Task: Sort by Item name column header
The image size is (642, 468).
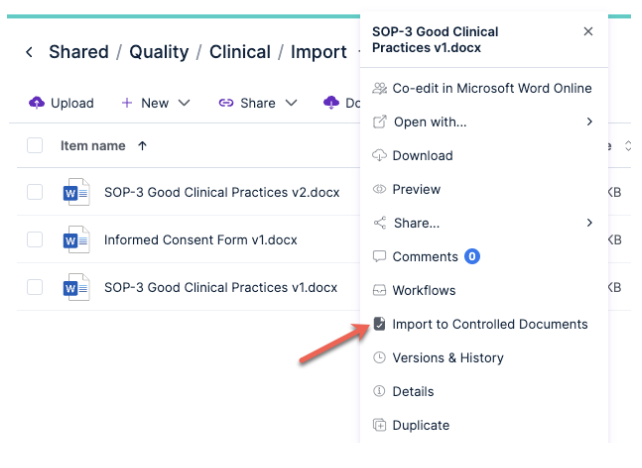Action: (93, 146)
